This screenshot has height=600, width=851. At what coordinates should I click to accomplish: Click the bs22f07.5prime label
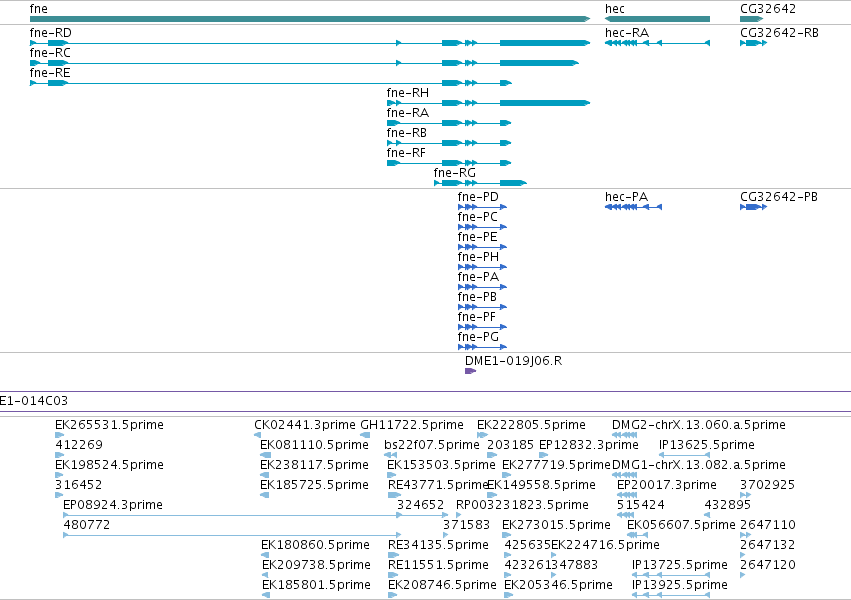tap(432, 445)
